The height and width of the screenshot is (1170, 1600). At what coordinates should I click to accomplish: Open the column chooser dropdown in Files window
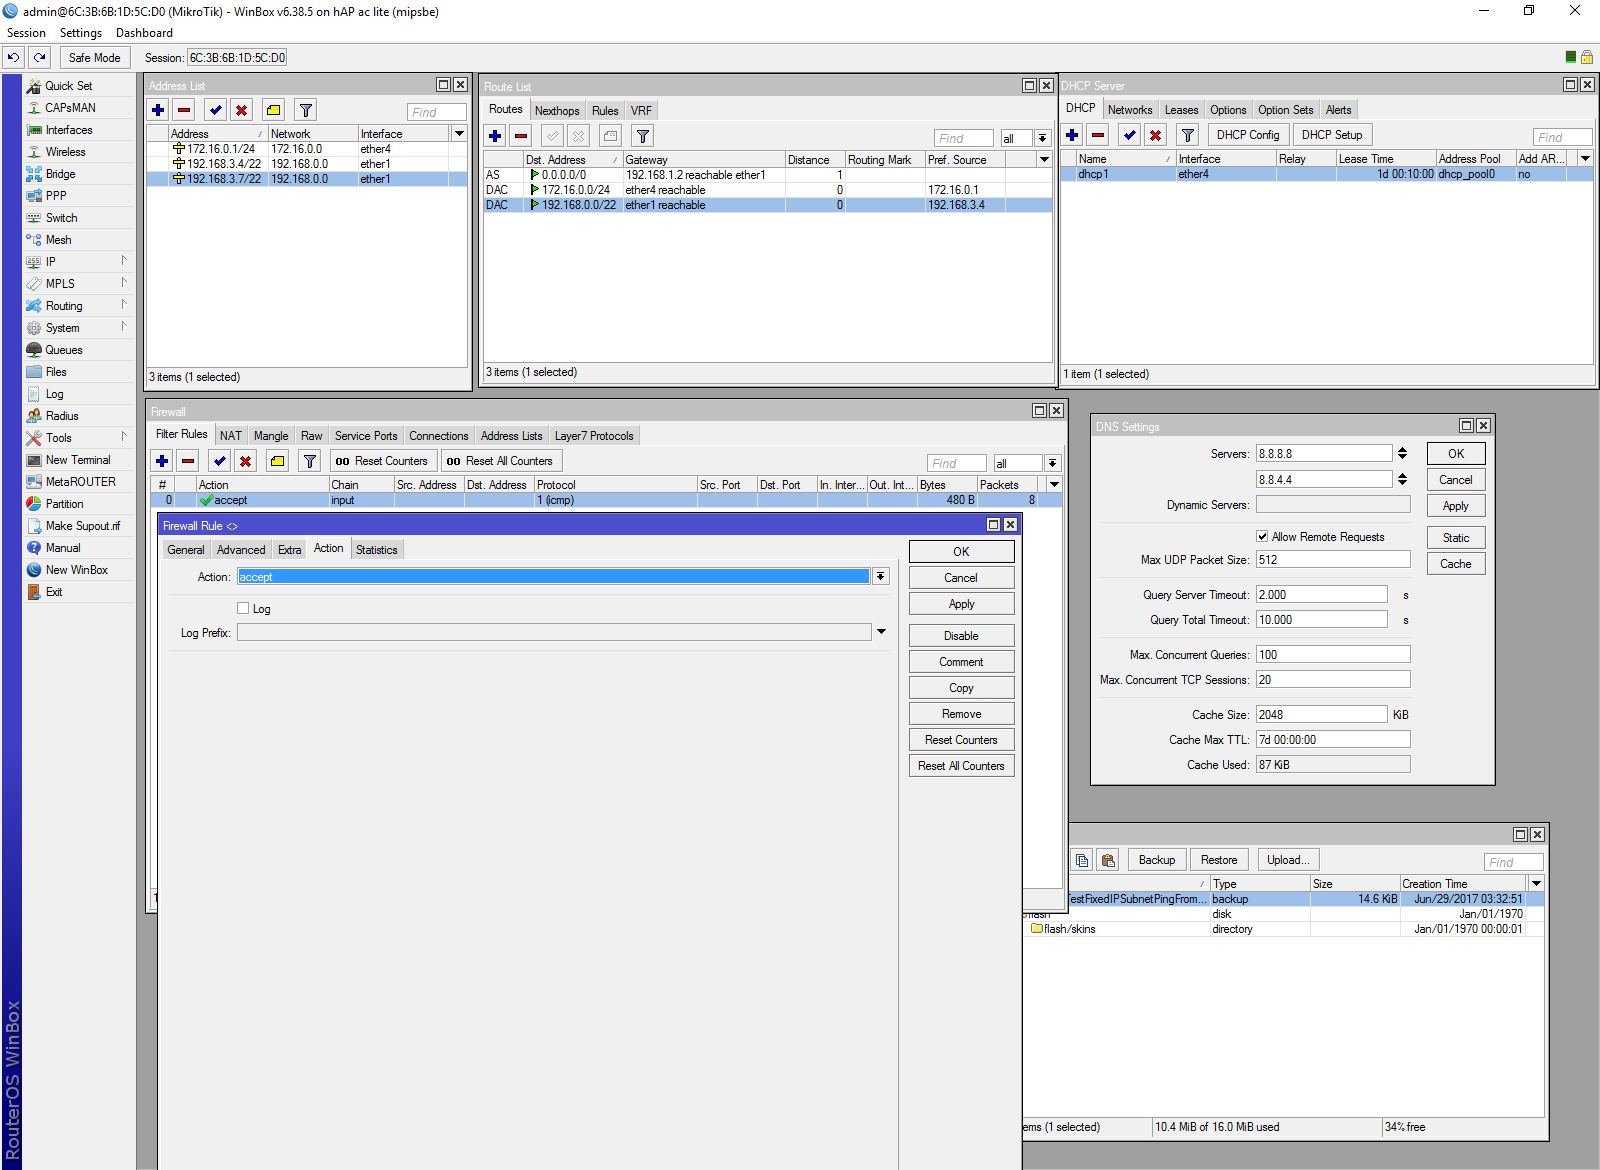click(x=1536, y=883)
